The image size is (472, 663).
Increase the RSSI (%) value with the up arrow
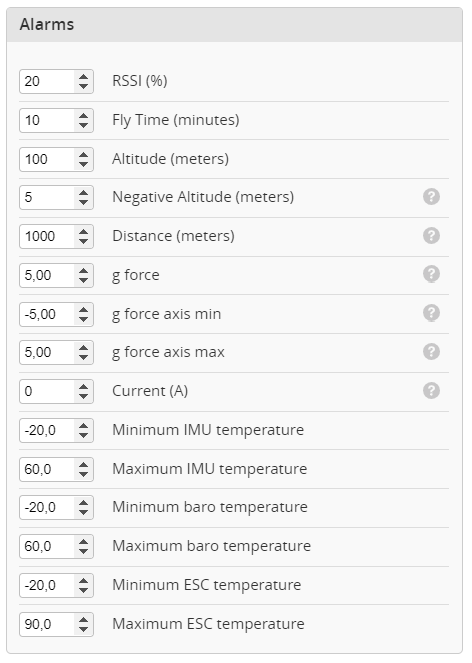[x=83, y=77]
